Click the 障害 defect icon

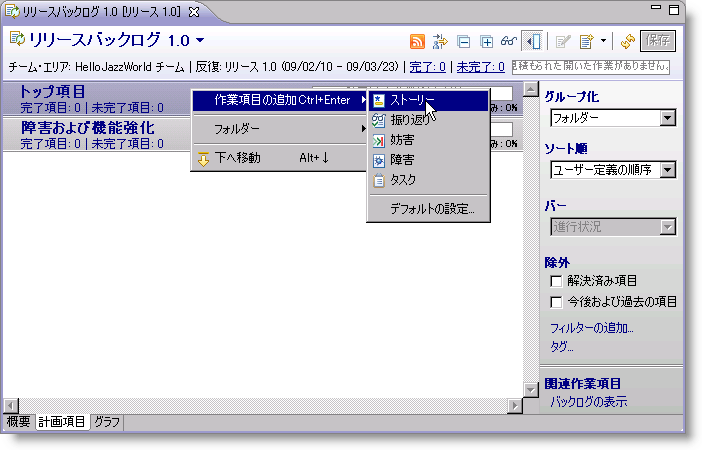point(379,161)
